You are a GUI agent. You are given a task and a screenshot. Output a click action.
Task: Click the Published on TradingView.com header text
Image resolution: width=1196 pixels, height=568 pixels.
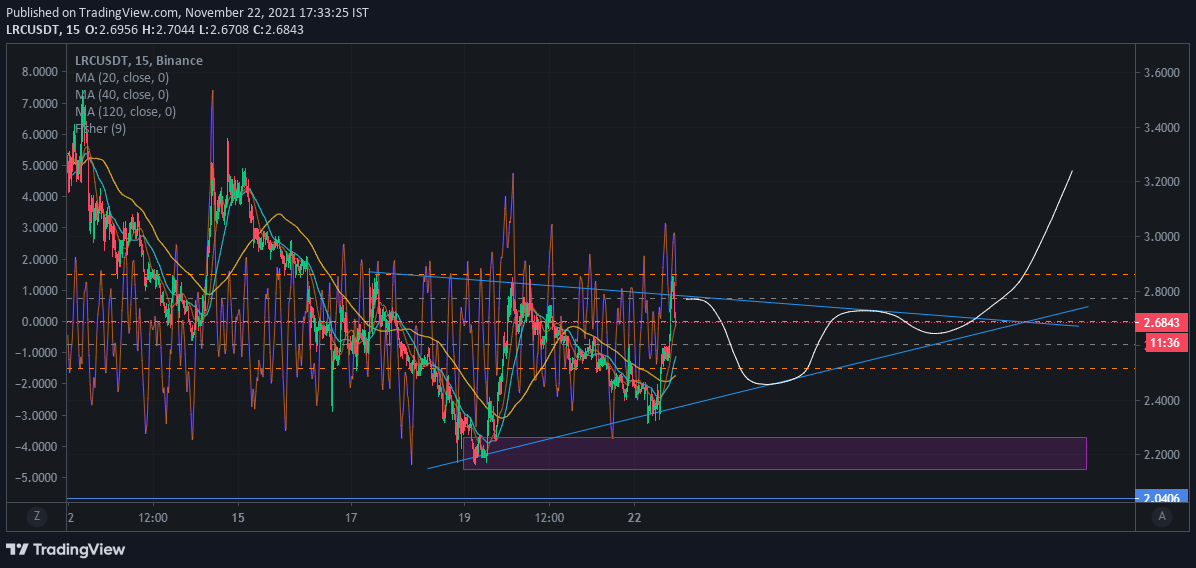188,12
